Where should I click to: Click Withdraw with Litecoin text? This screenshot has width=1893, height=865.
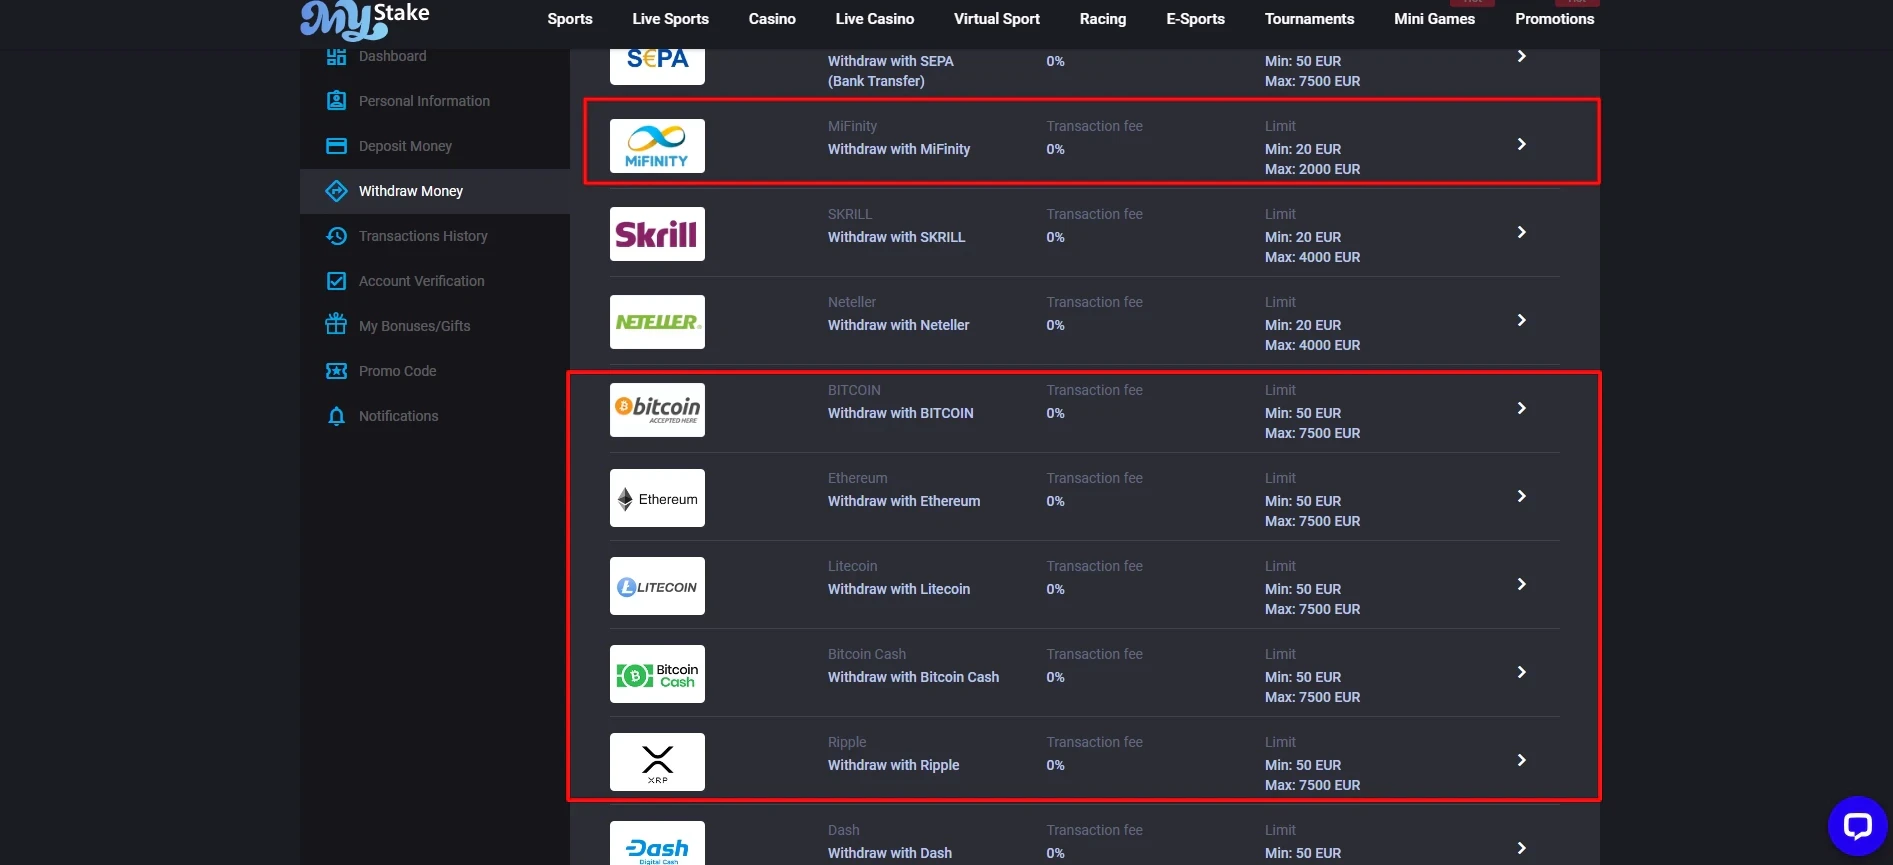click(x=899, y=589)
